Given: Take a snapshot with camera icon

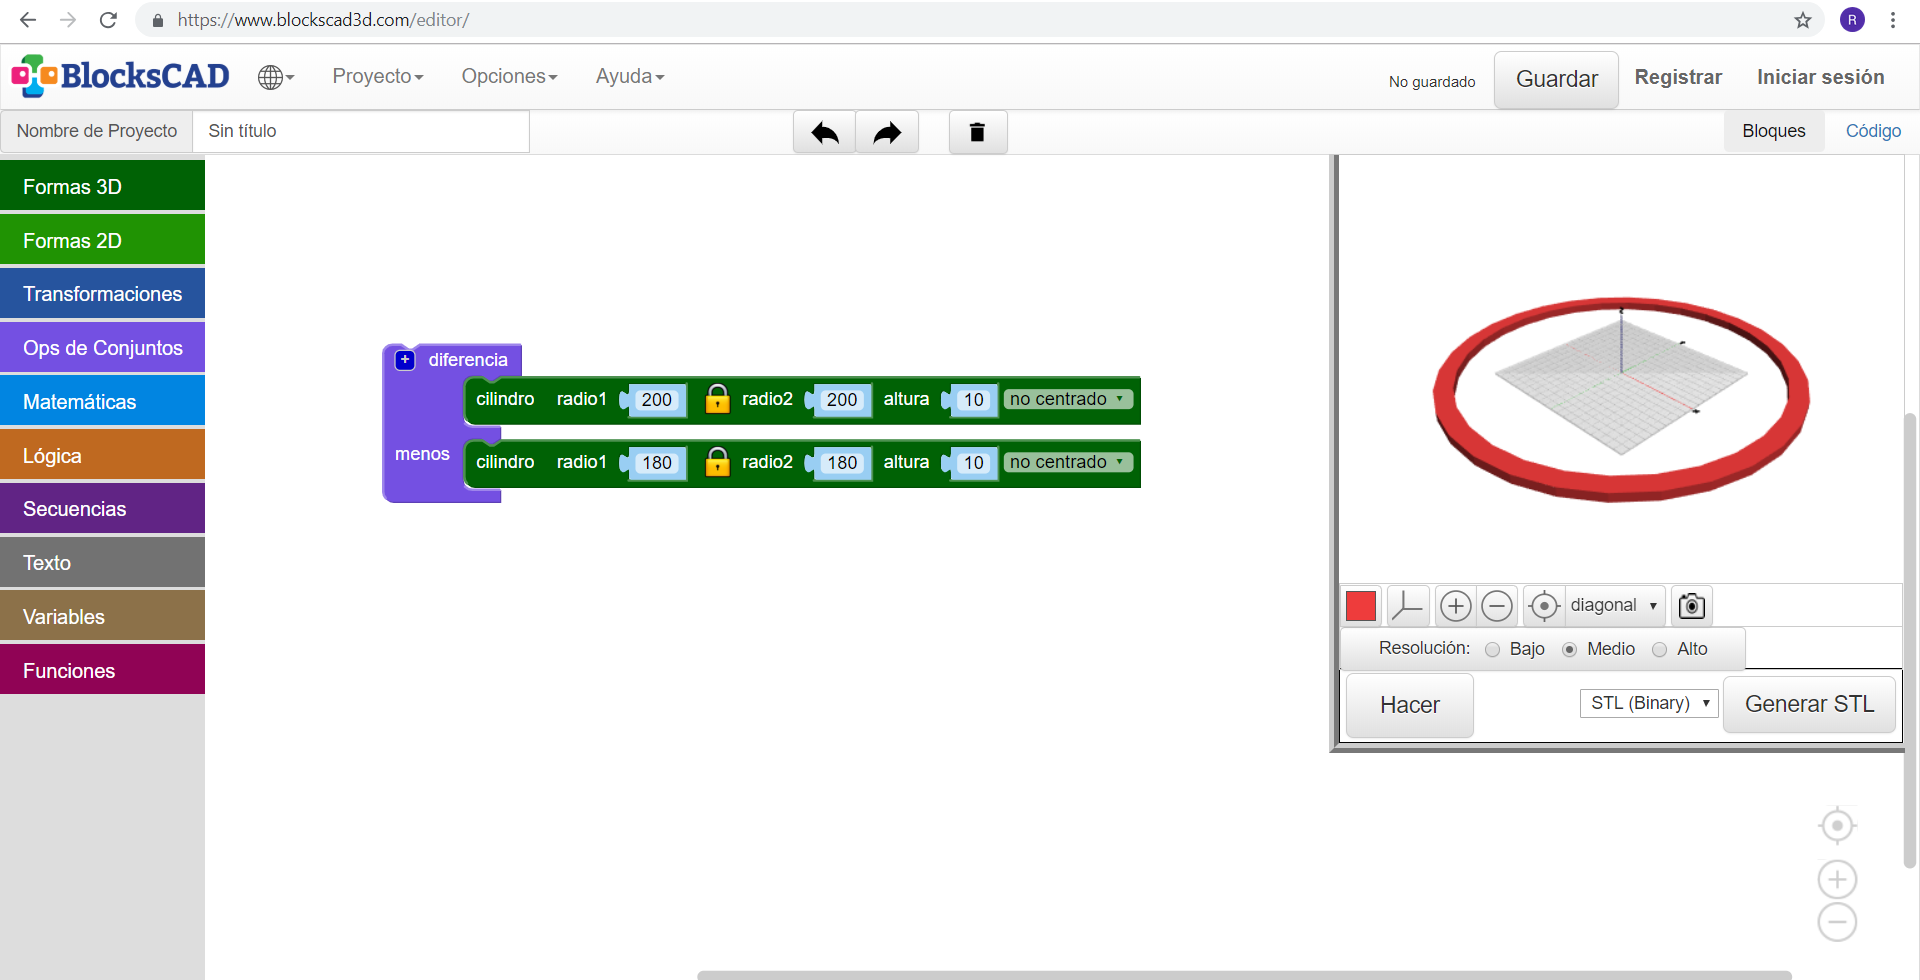Looking at the screenshot, I should (1691, 606).
